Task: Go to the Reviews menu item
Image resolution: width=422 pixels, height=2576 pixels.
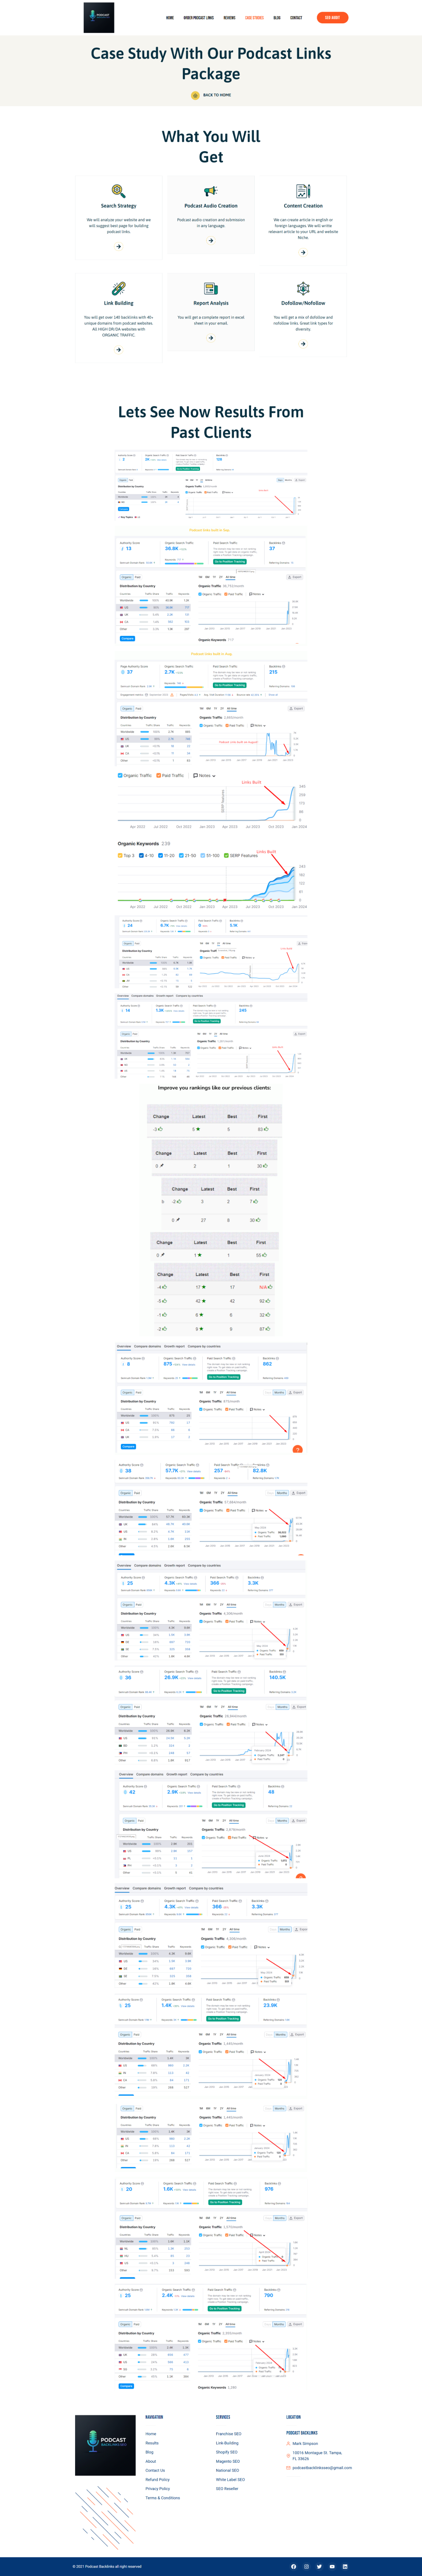Action: pos(230,17)
